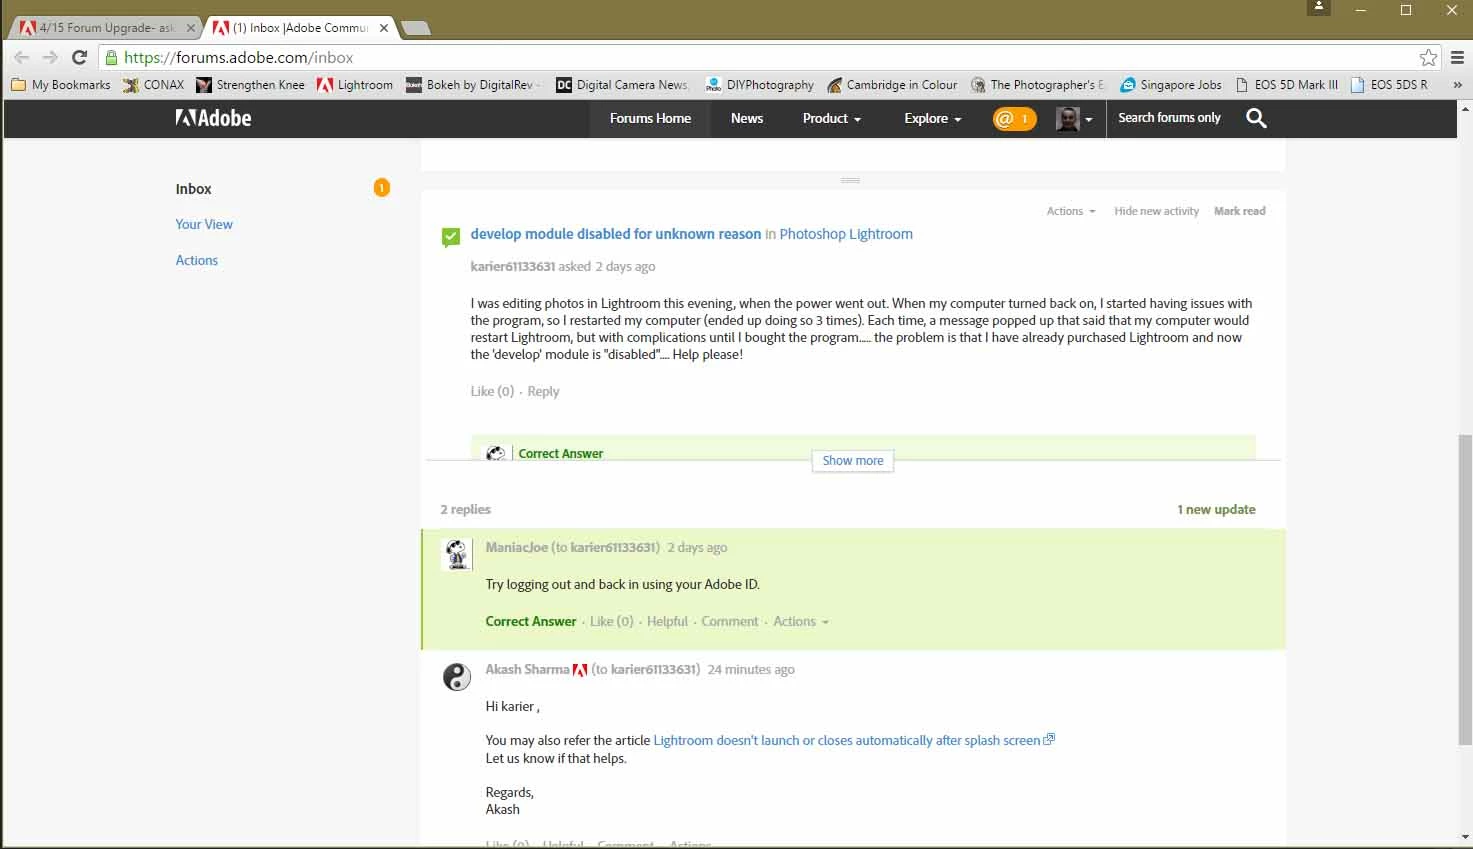This screenshot has width=1473, height=849.
Task: Click Mark read link
Action: tap(1239, 211)
